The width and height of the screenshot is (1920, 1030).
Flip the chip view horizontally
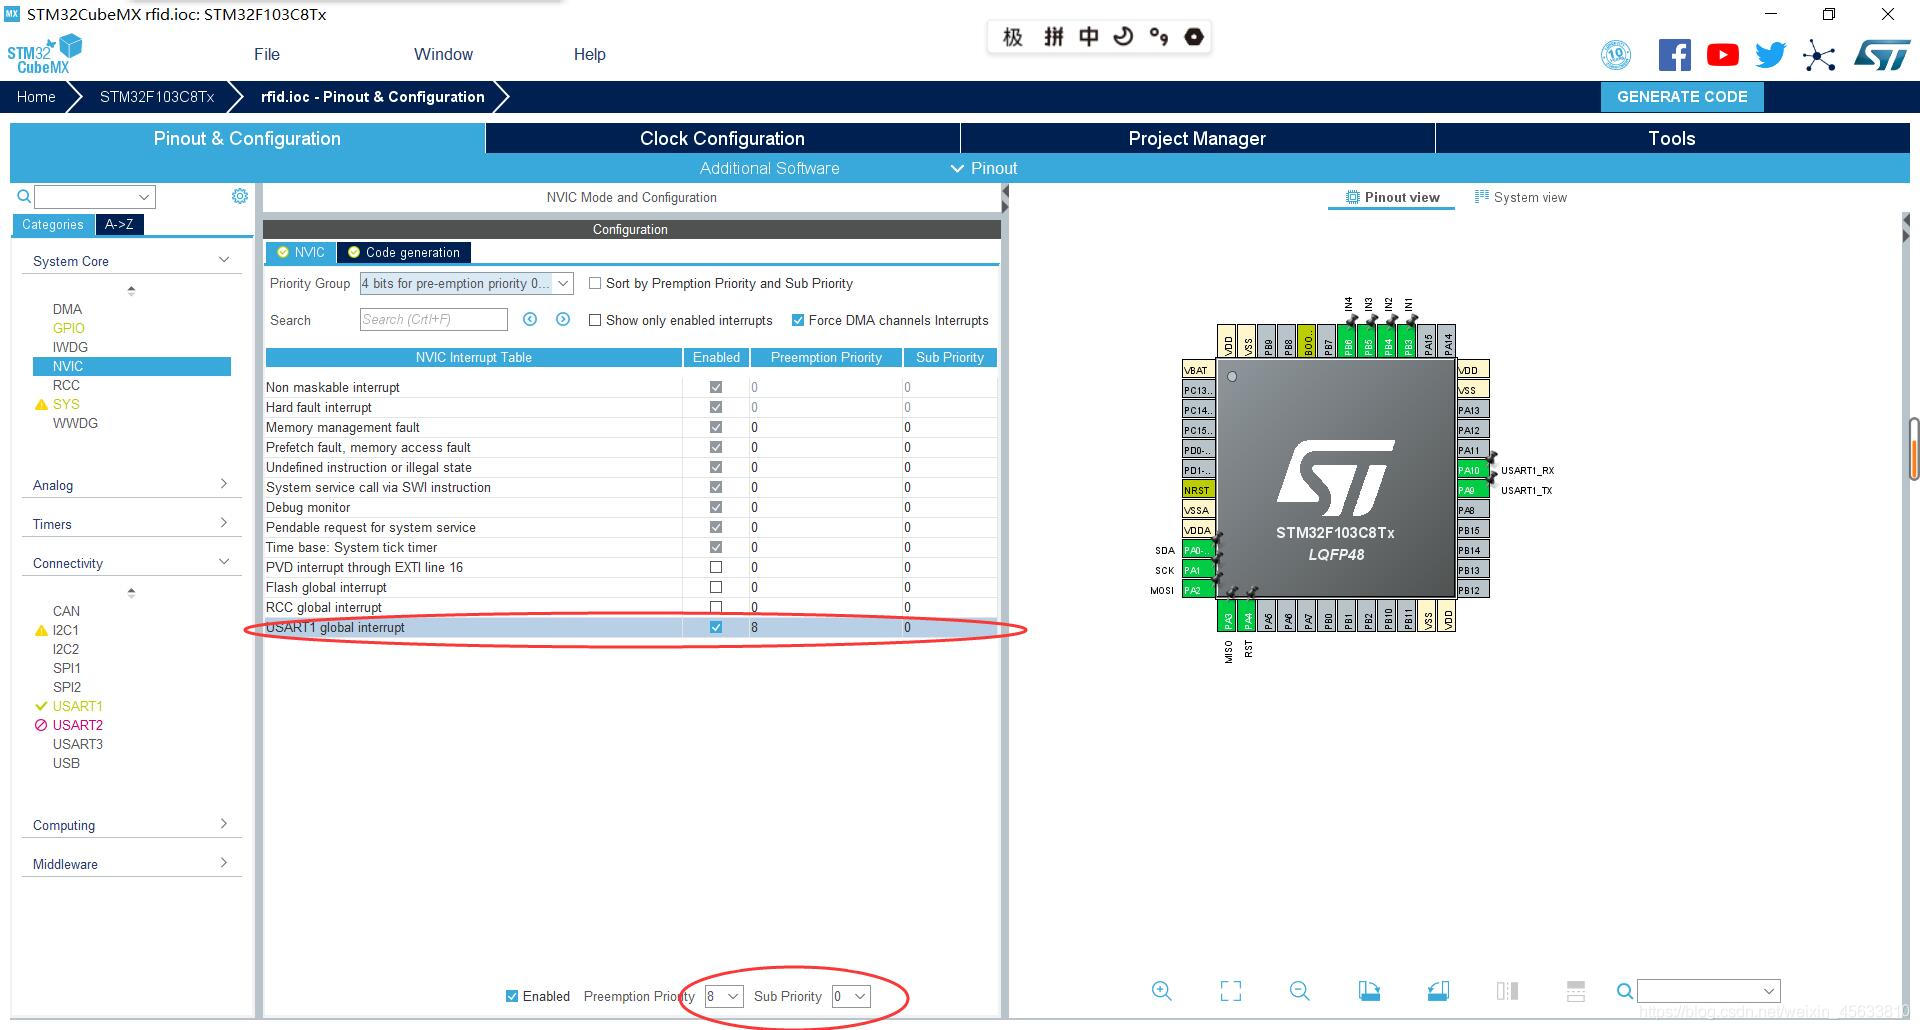pos(1507,991)
